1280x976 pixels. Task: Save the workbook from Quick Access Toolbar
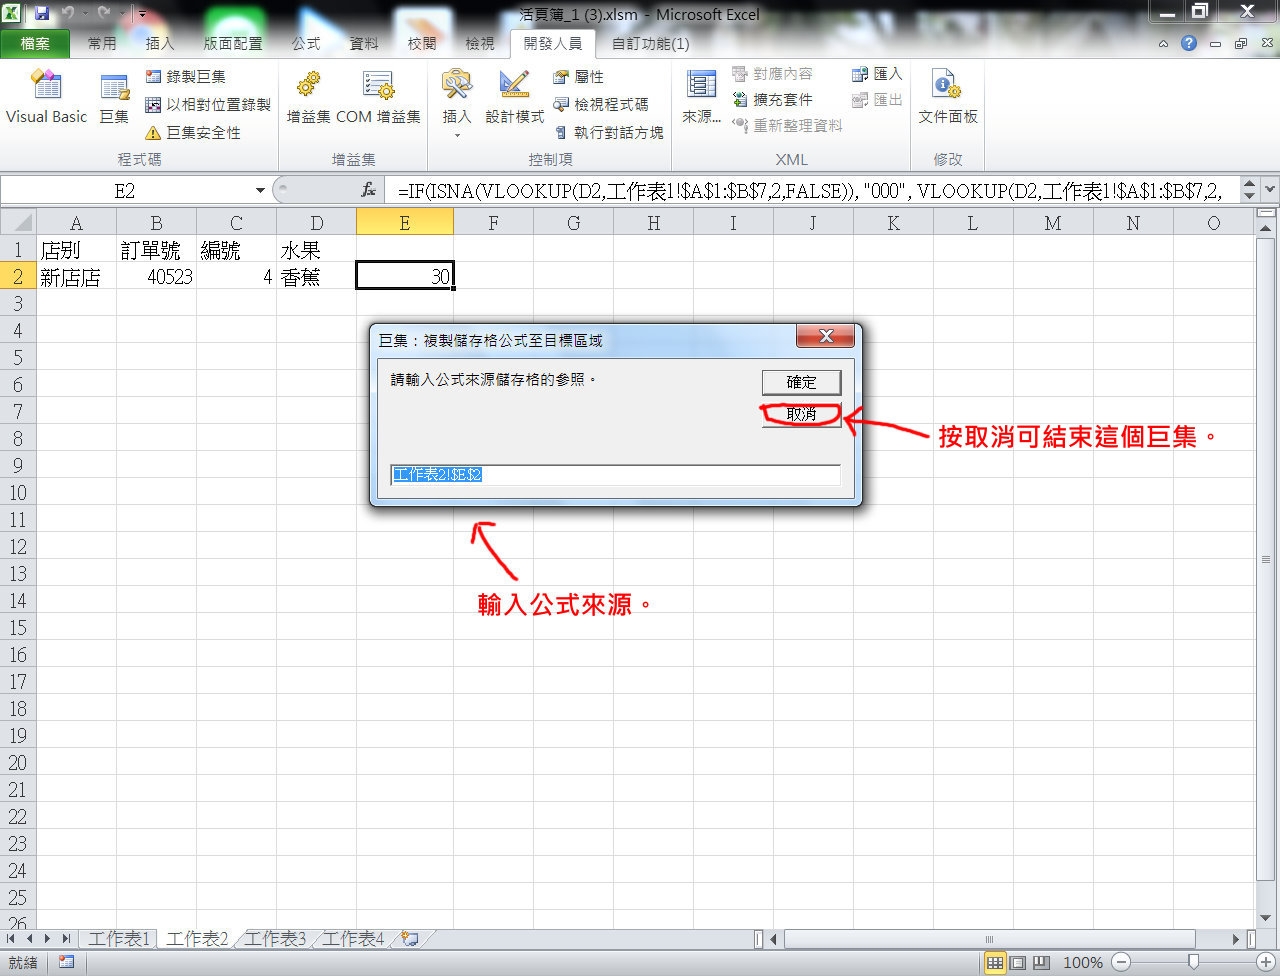42,14
